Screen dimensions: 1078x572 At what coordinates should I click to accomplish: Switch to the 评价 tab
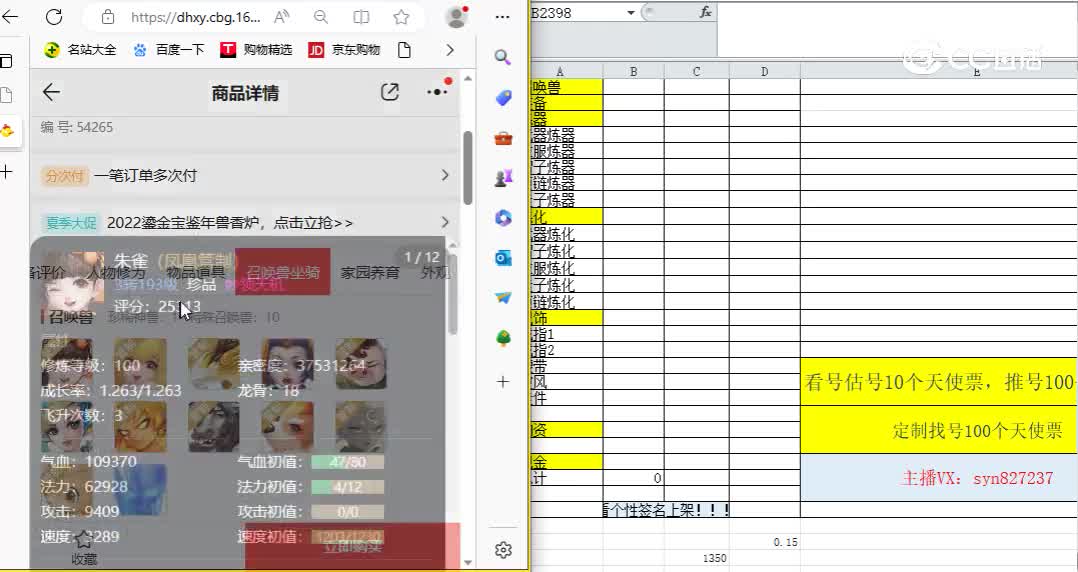click(x=47, y=273)
